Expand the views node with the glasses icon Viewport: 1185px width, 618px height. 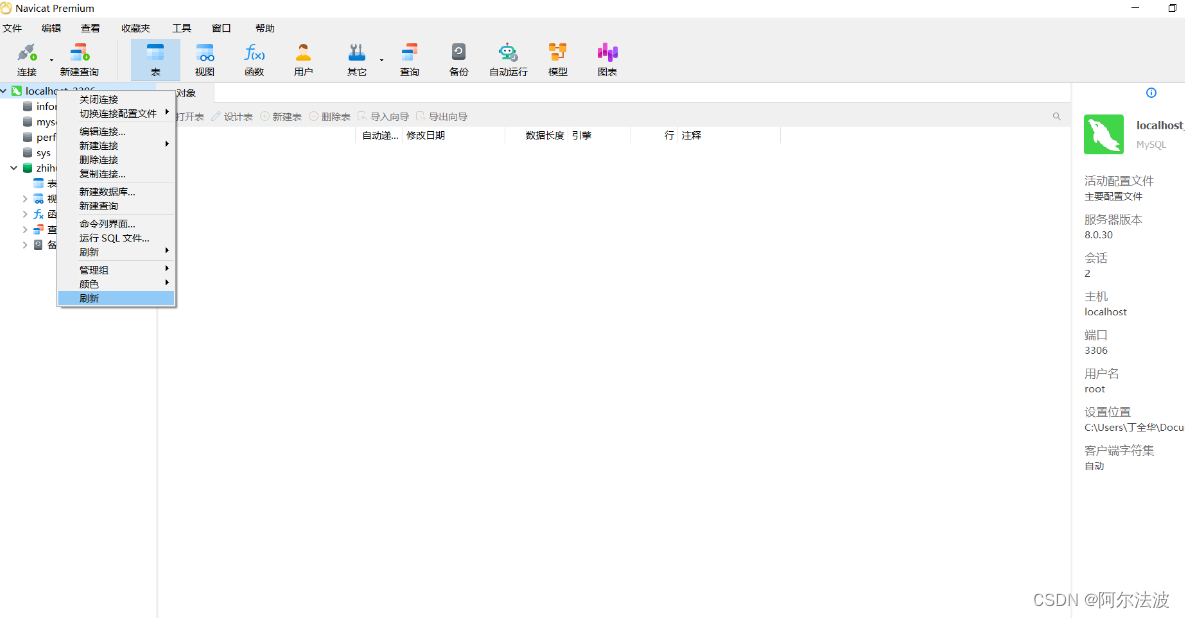tap(24, 199)
